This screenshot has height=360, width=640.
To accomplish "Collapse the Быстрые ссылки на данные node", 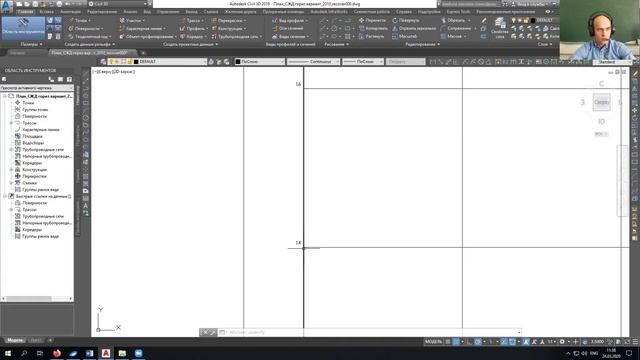I will [5, 196].
